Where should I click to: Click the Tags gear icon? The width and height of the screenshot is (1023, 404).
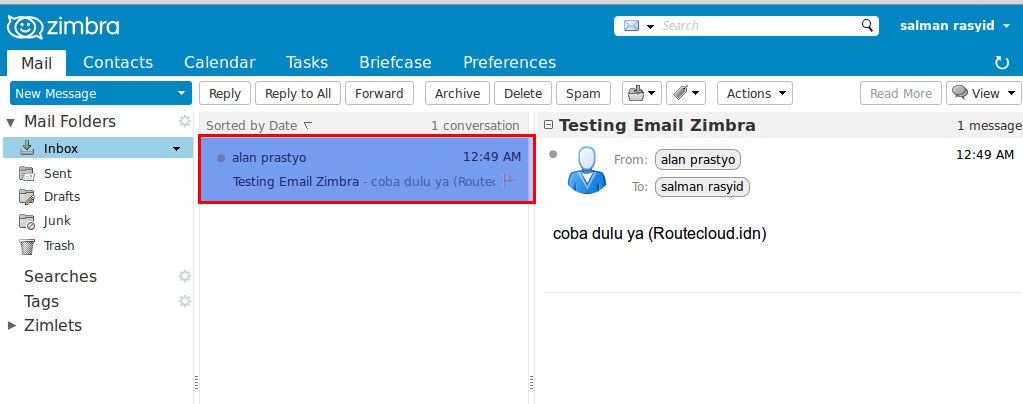(x=185, y=301)
